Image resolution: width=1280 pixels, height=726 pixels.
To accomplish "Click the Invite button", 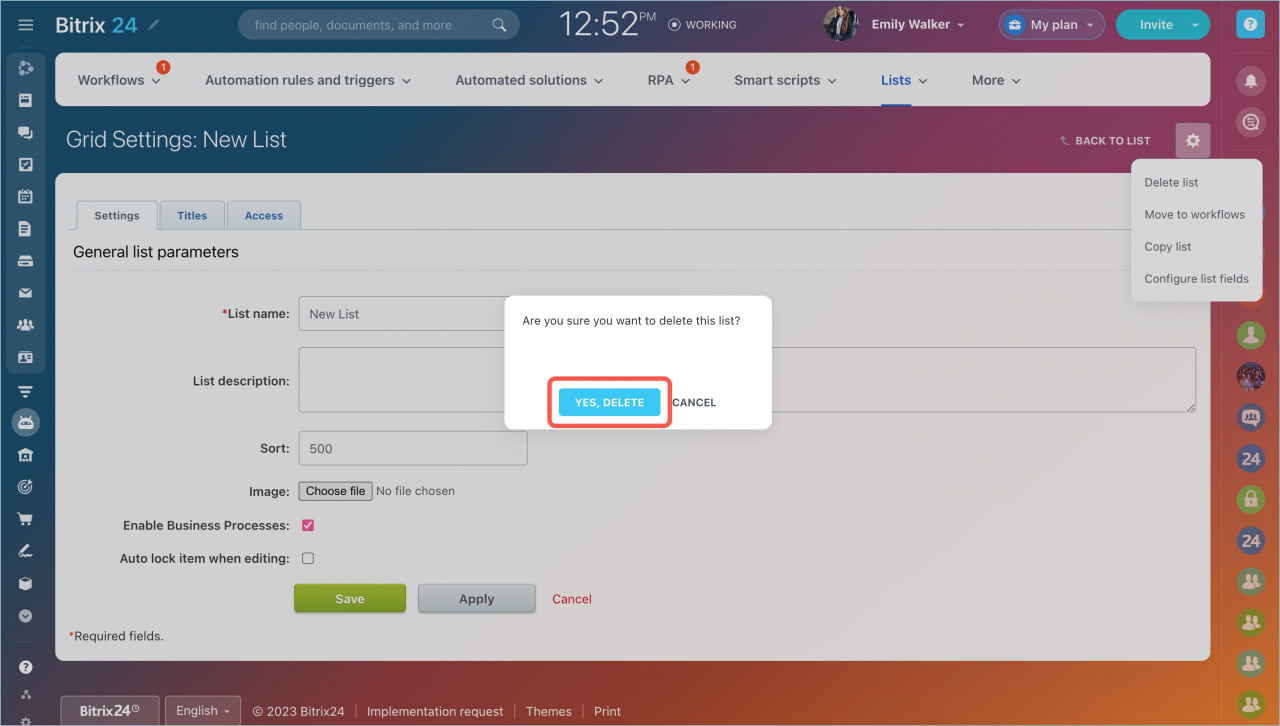I will [1156, 25].
